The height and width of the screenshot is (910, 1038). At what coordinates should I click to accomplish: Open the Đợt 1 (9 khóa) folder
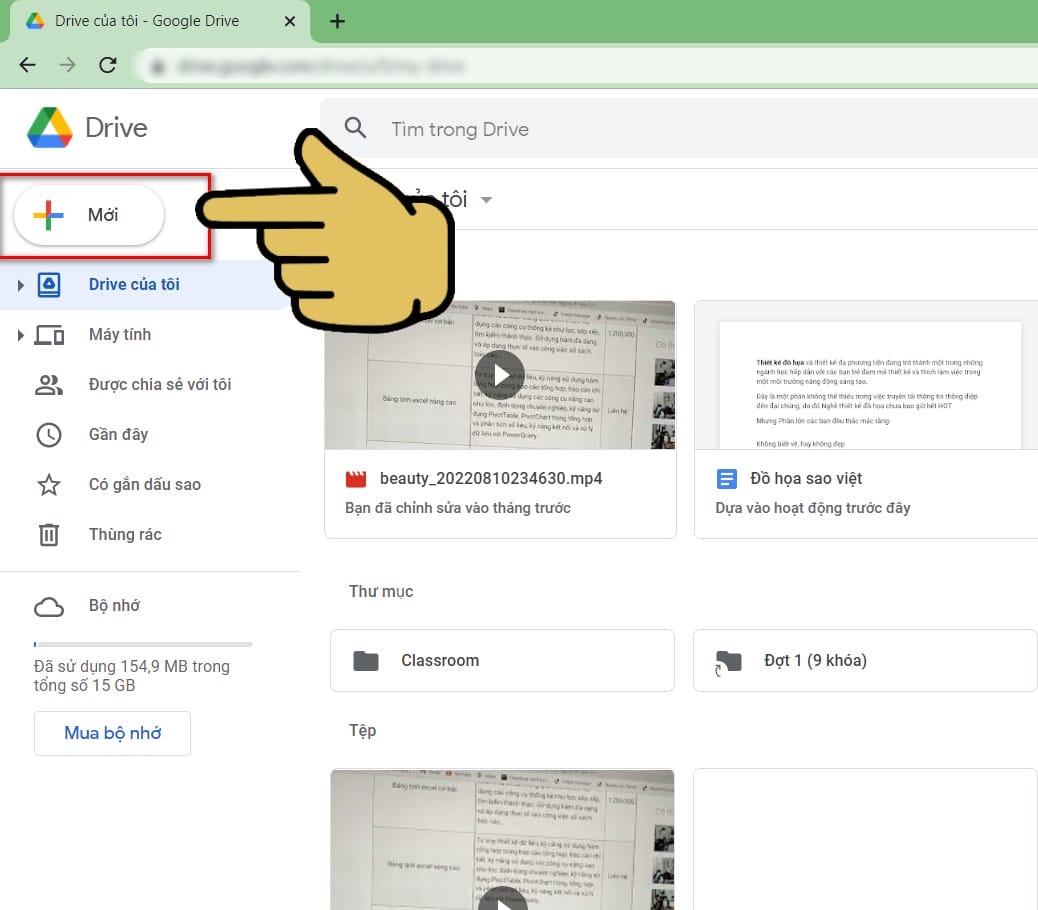[x=865, y=660]
